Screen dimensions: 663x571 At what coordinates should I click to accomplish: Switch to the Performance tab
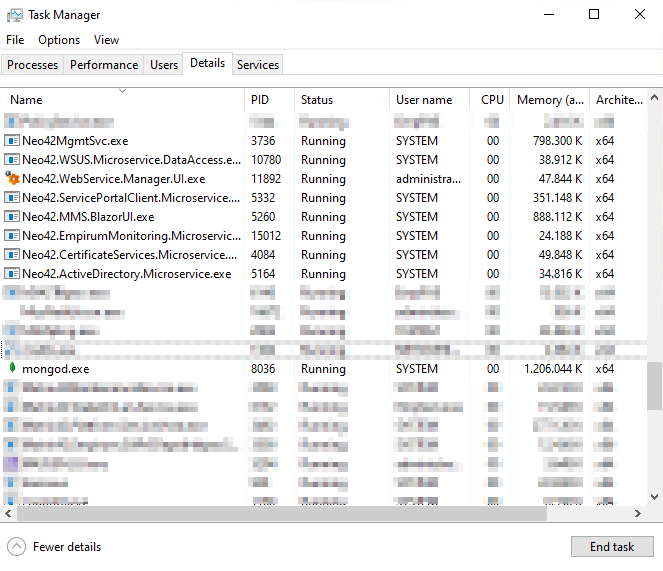pyautogui.click(x=104, y=65)
